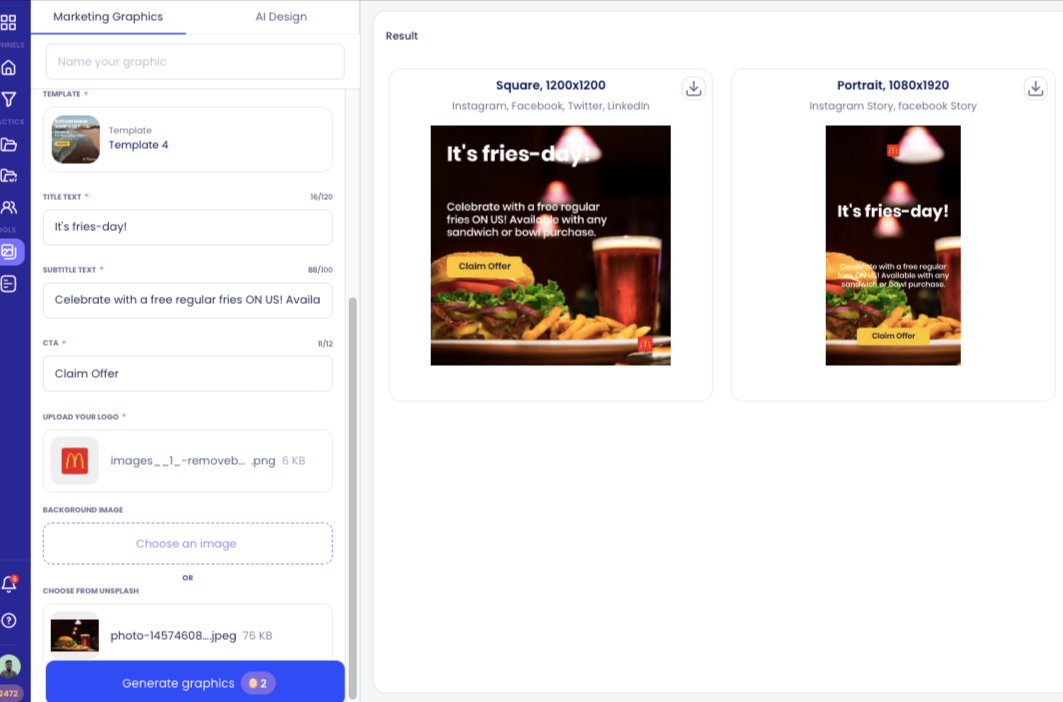Viewport: 1063px width, 702px height.
Task: Click the left panel vertical scrollbar
Action: (x=353, y=499)
